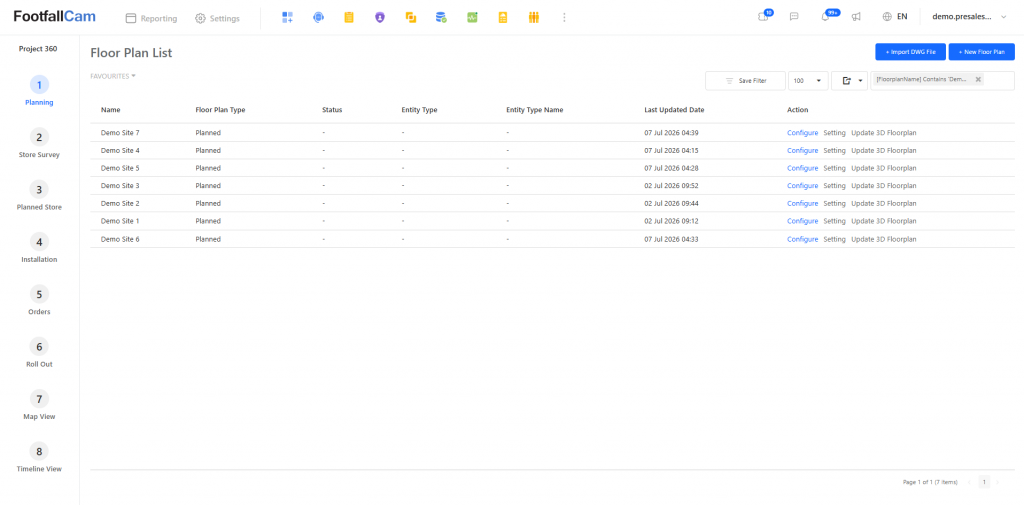Image resolution: width=1024 pixels, height=505 pixels.
Task: Click the puzzle icon with badge 10
Action: [x=763, y=17]
